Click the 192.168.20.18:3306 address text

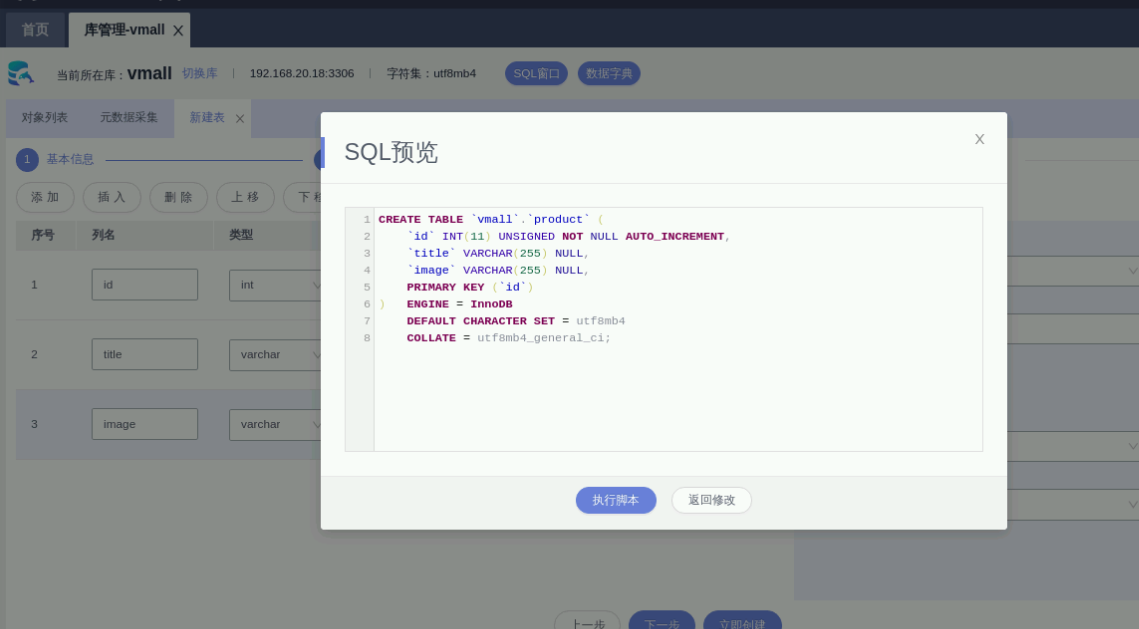(301, 73)
